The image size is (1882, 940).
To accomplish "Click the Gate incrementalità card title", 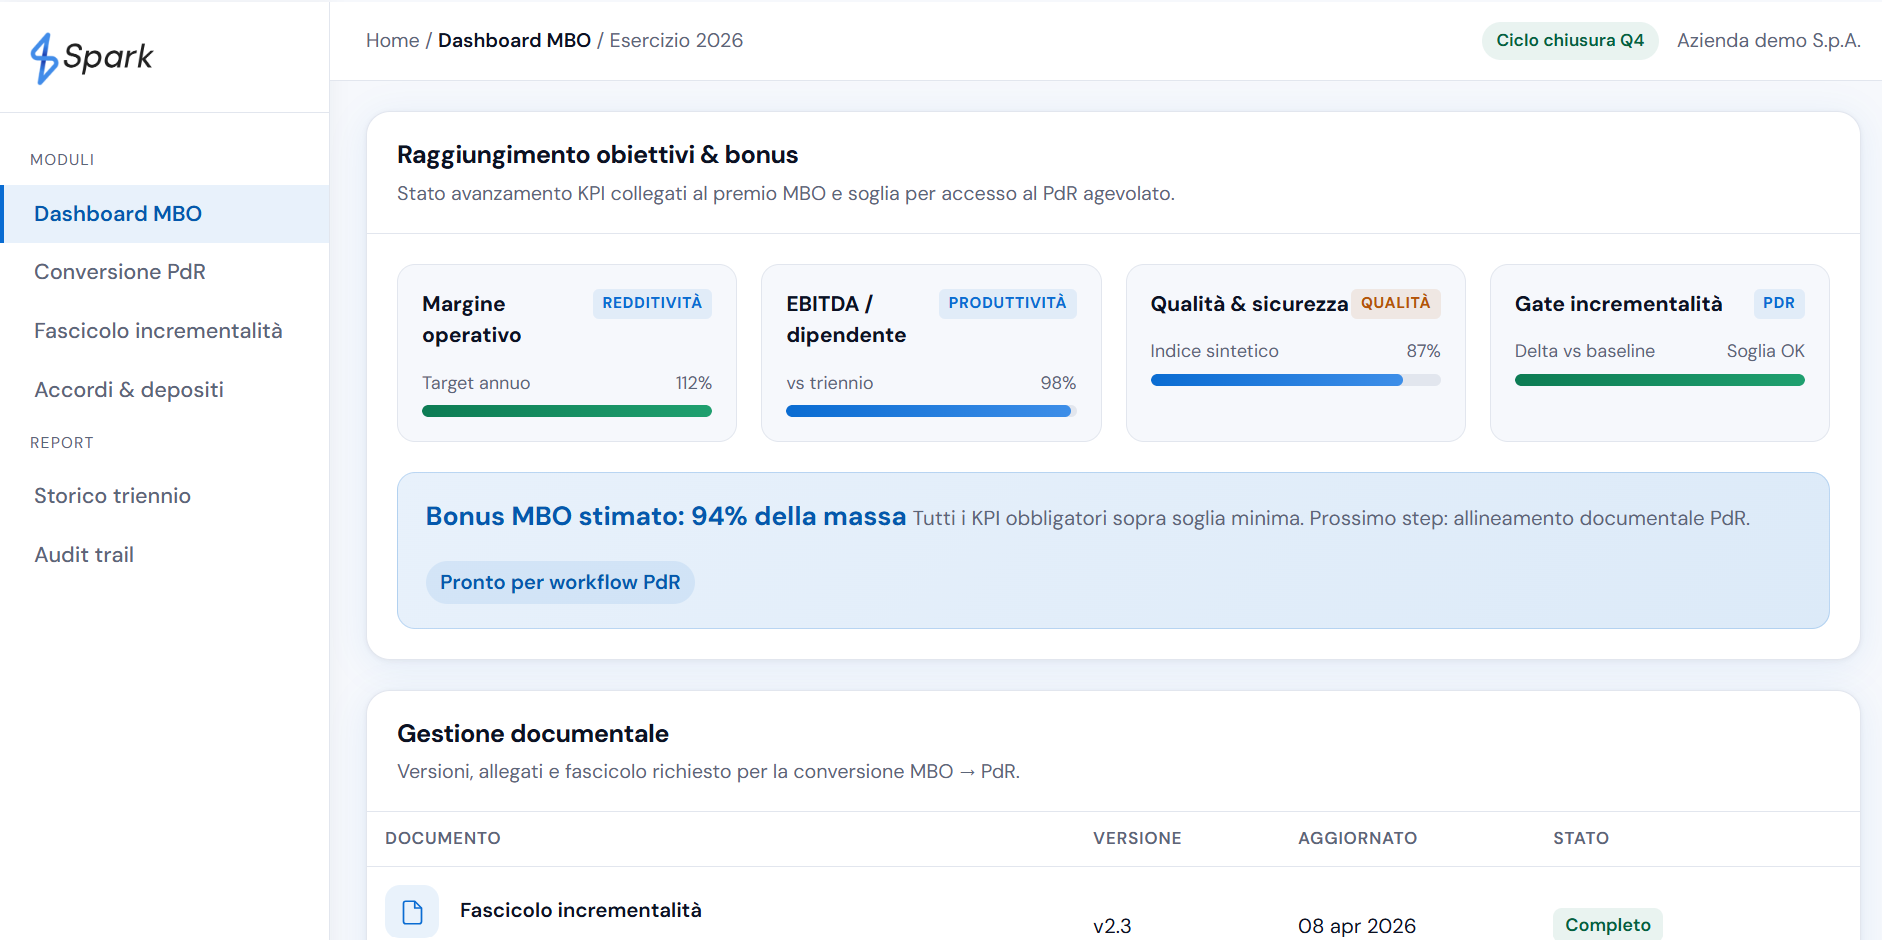I will point(1618,304).
